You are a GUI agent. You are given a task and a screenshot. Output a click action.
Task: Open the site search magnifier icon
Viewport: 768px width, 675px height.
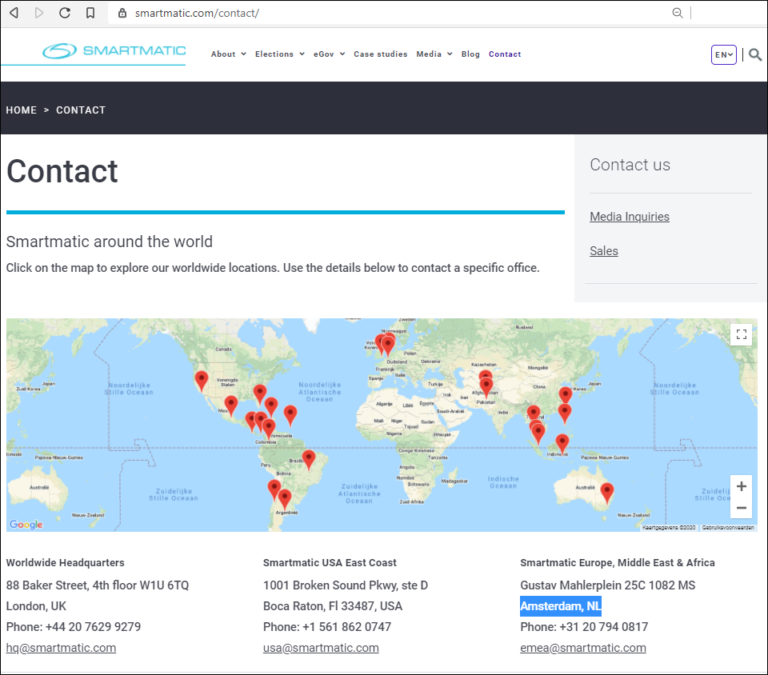pyautogui.click(x=755, y=55)
